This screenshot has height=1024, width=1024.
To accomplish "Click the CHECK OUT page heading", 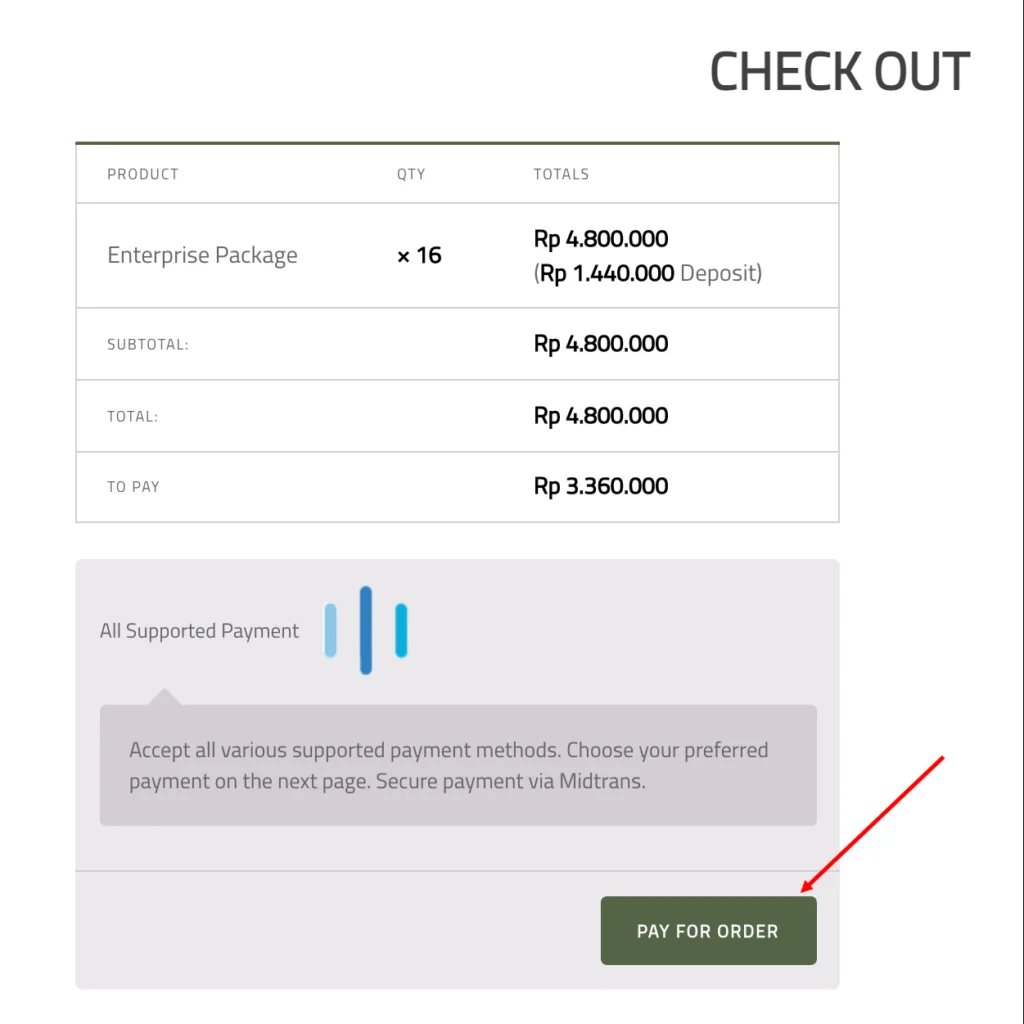I will coord(839,72).
